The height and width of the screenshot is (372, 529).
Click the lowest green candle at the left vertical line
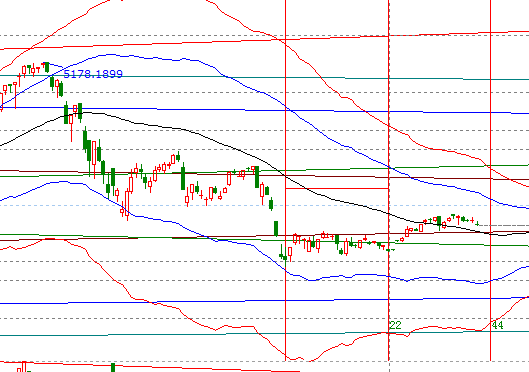pos(285,257)
